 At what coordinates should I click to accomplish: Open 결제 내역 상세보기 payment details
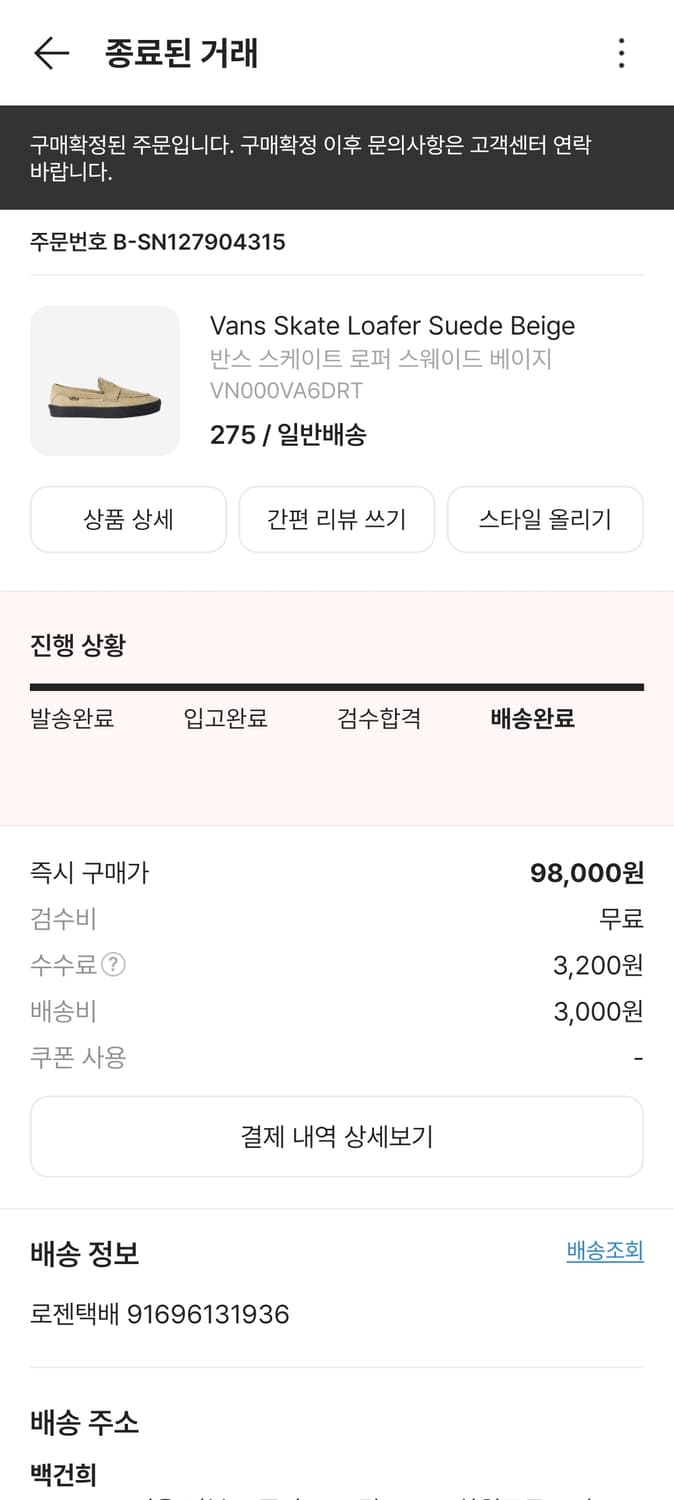pos(337,1137)
